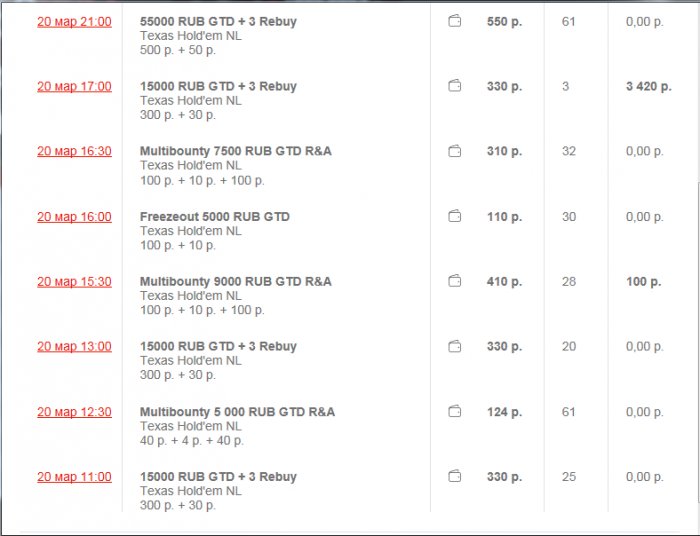Open the 20 мар 17:00 date link

[74, 87]
